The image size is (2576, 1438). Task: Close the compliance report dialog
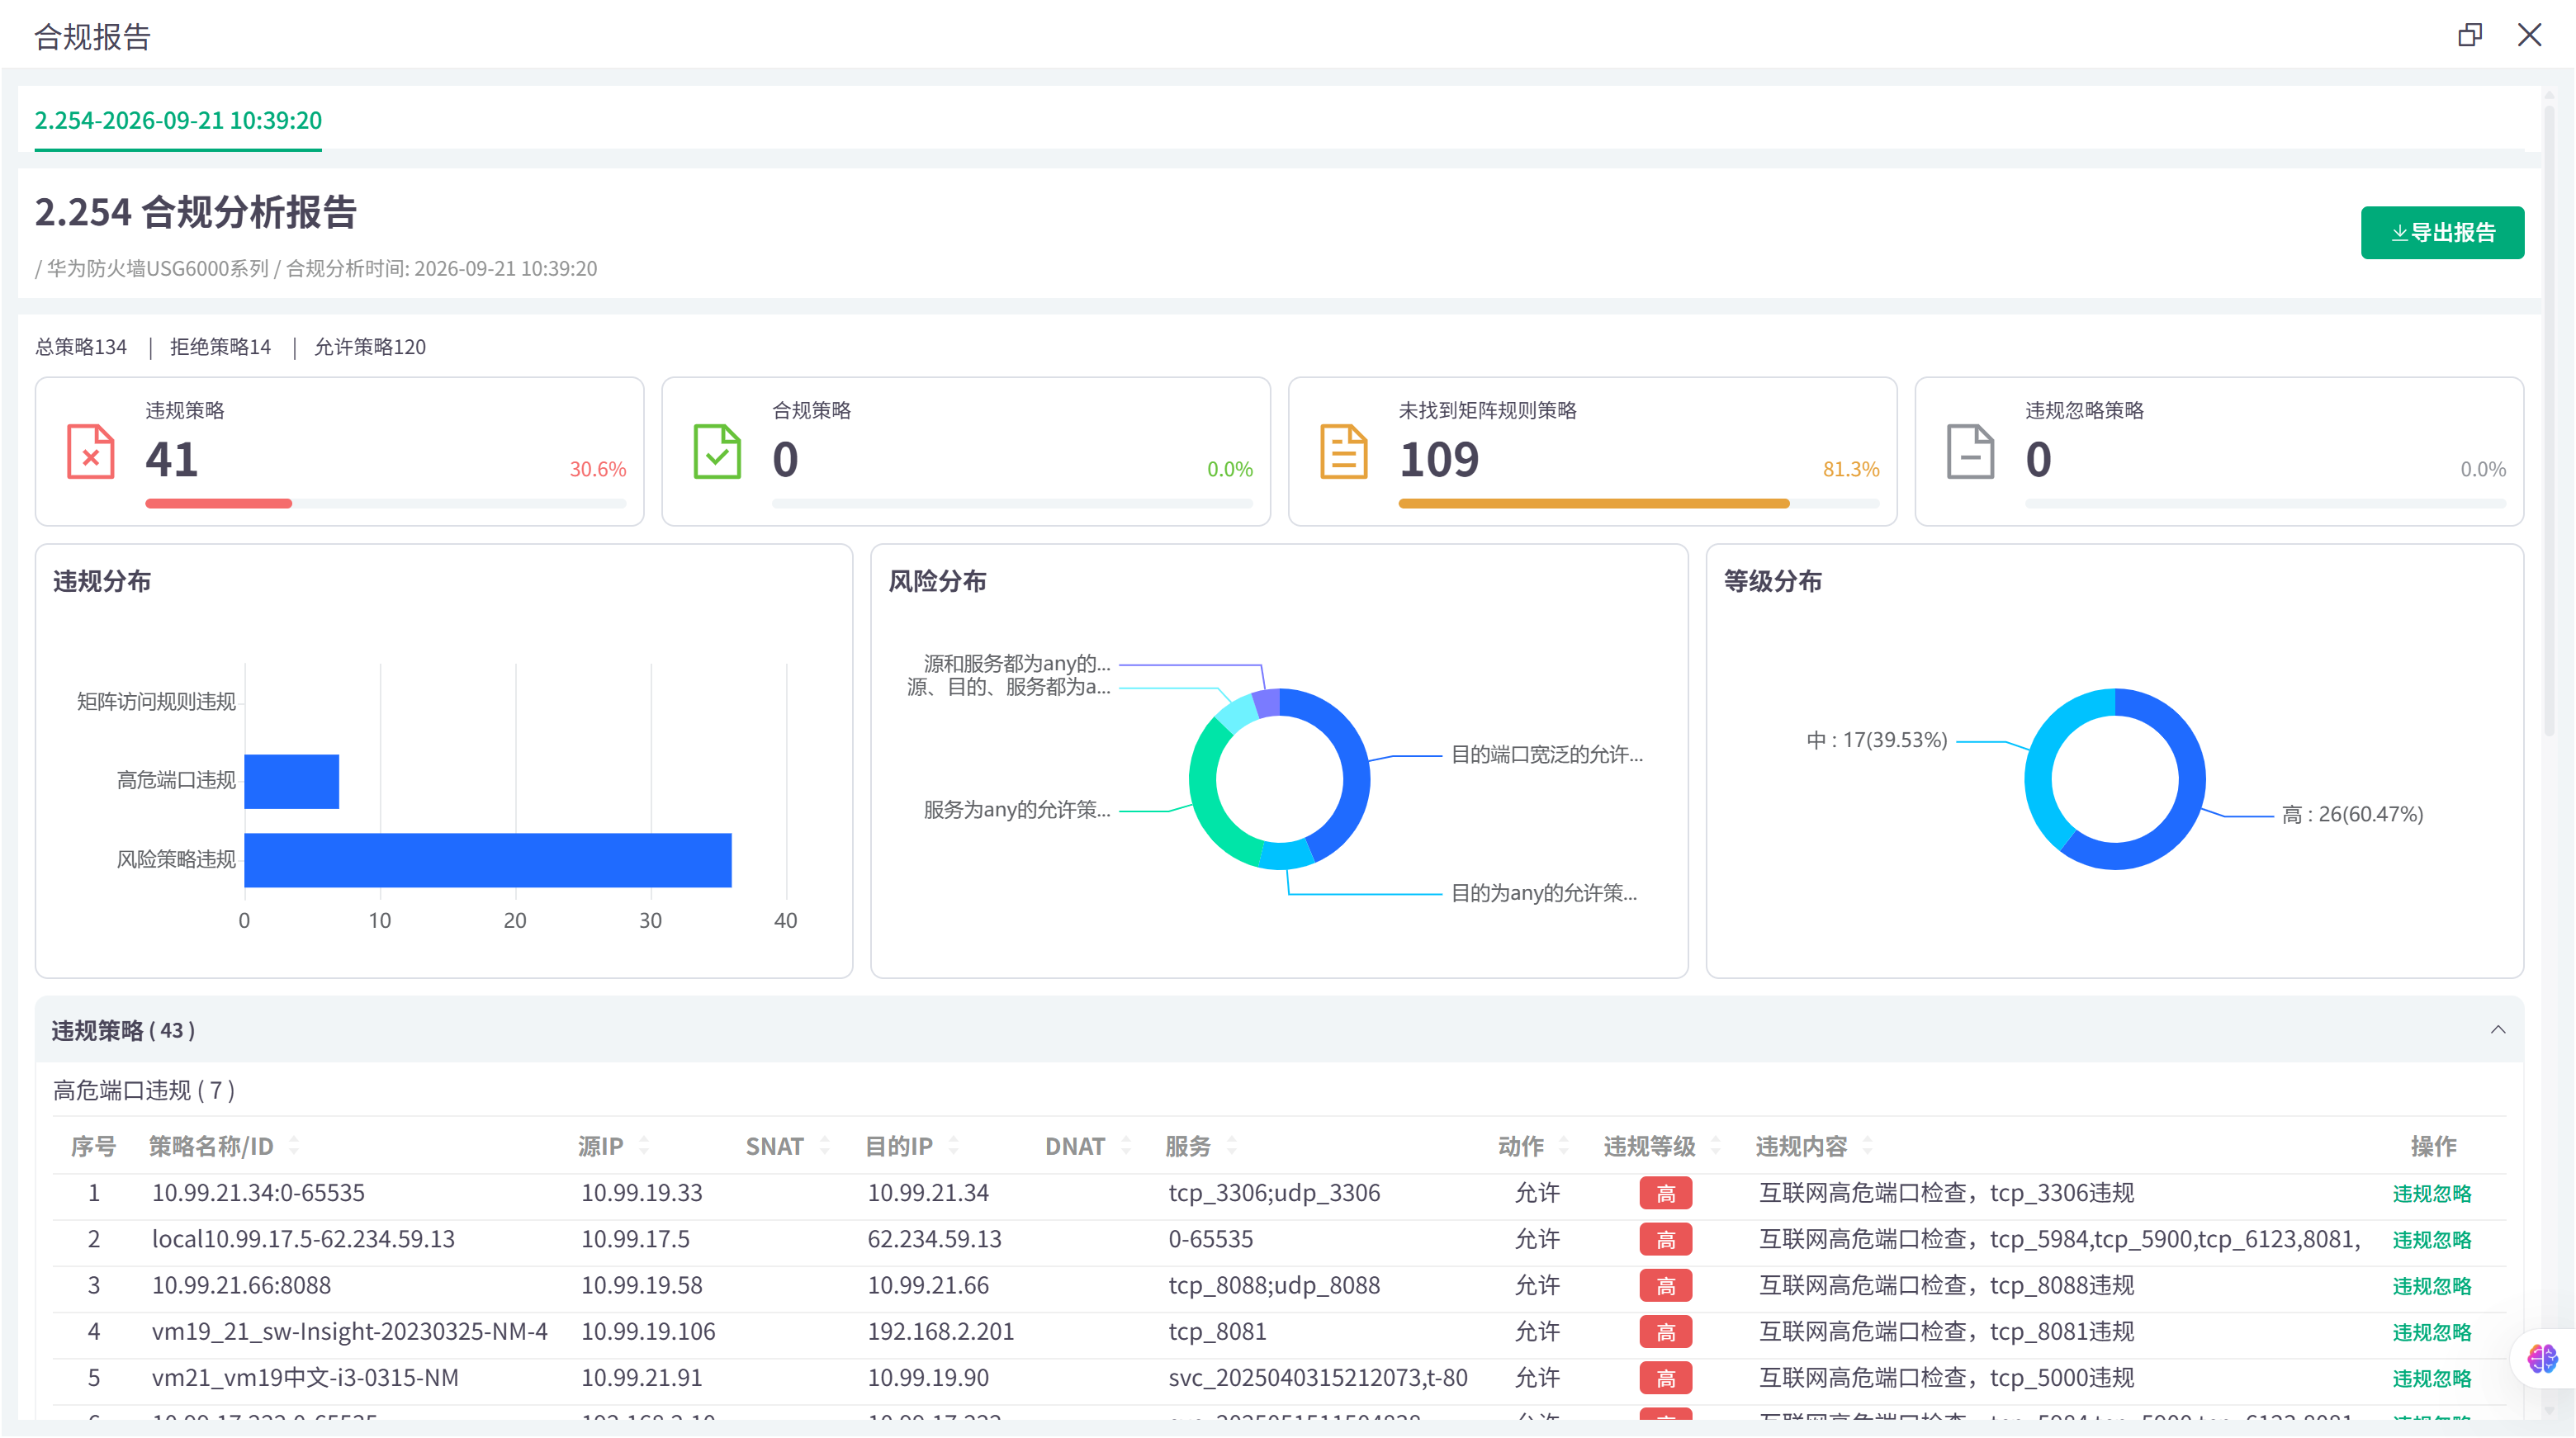(2529, 36)
